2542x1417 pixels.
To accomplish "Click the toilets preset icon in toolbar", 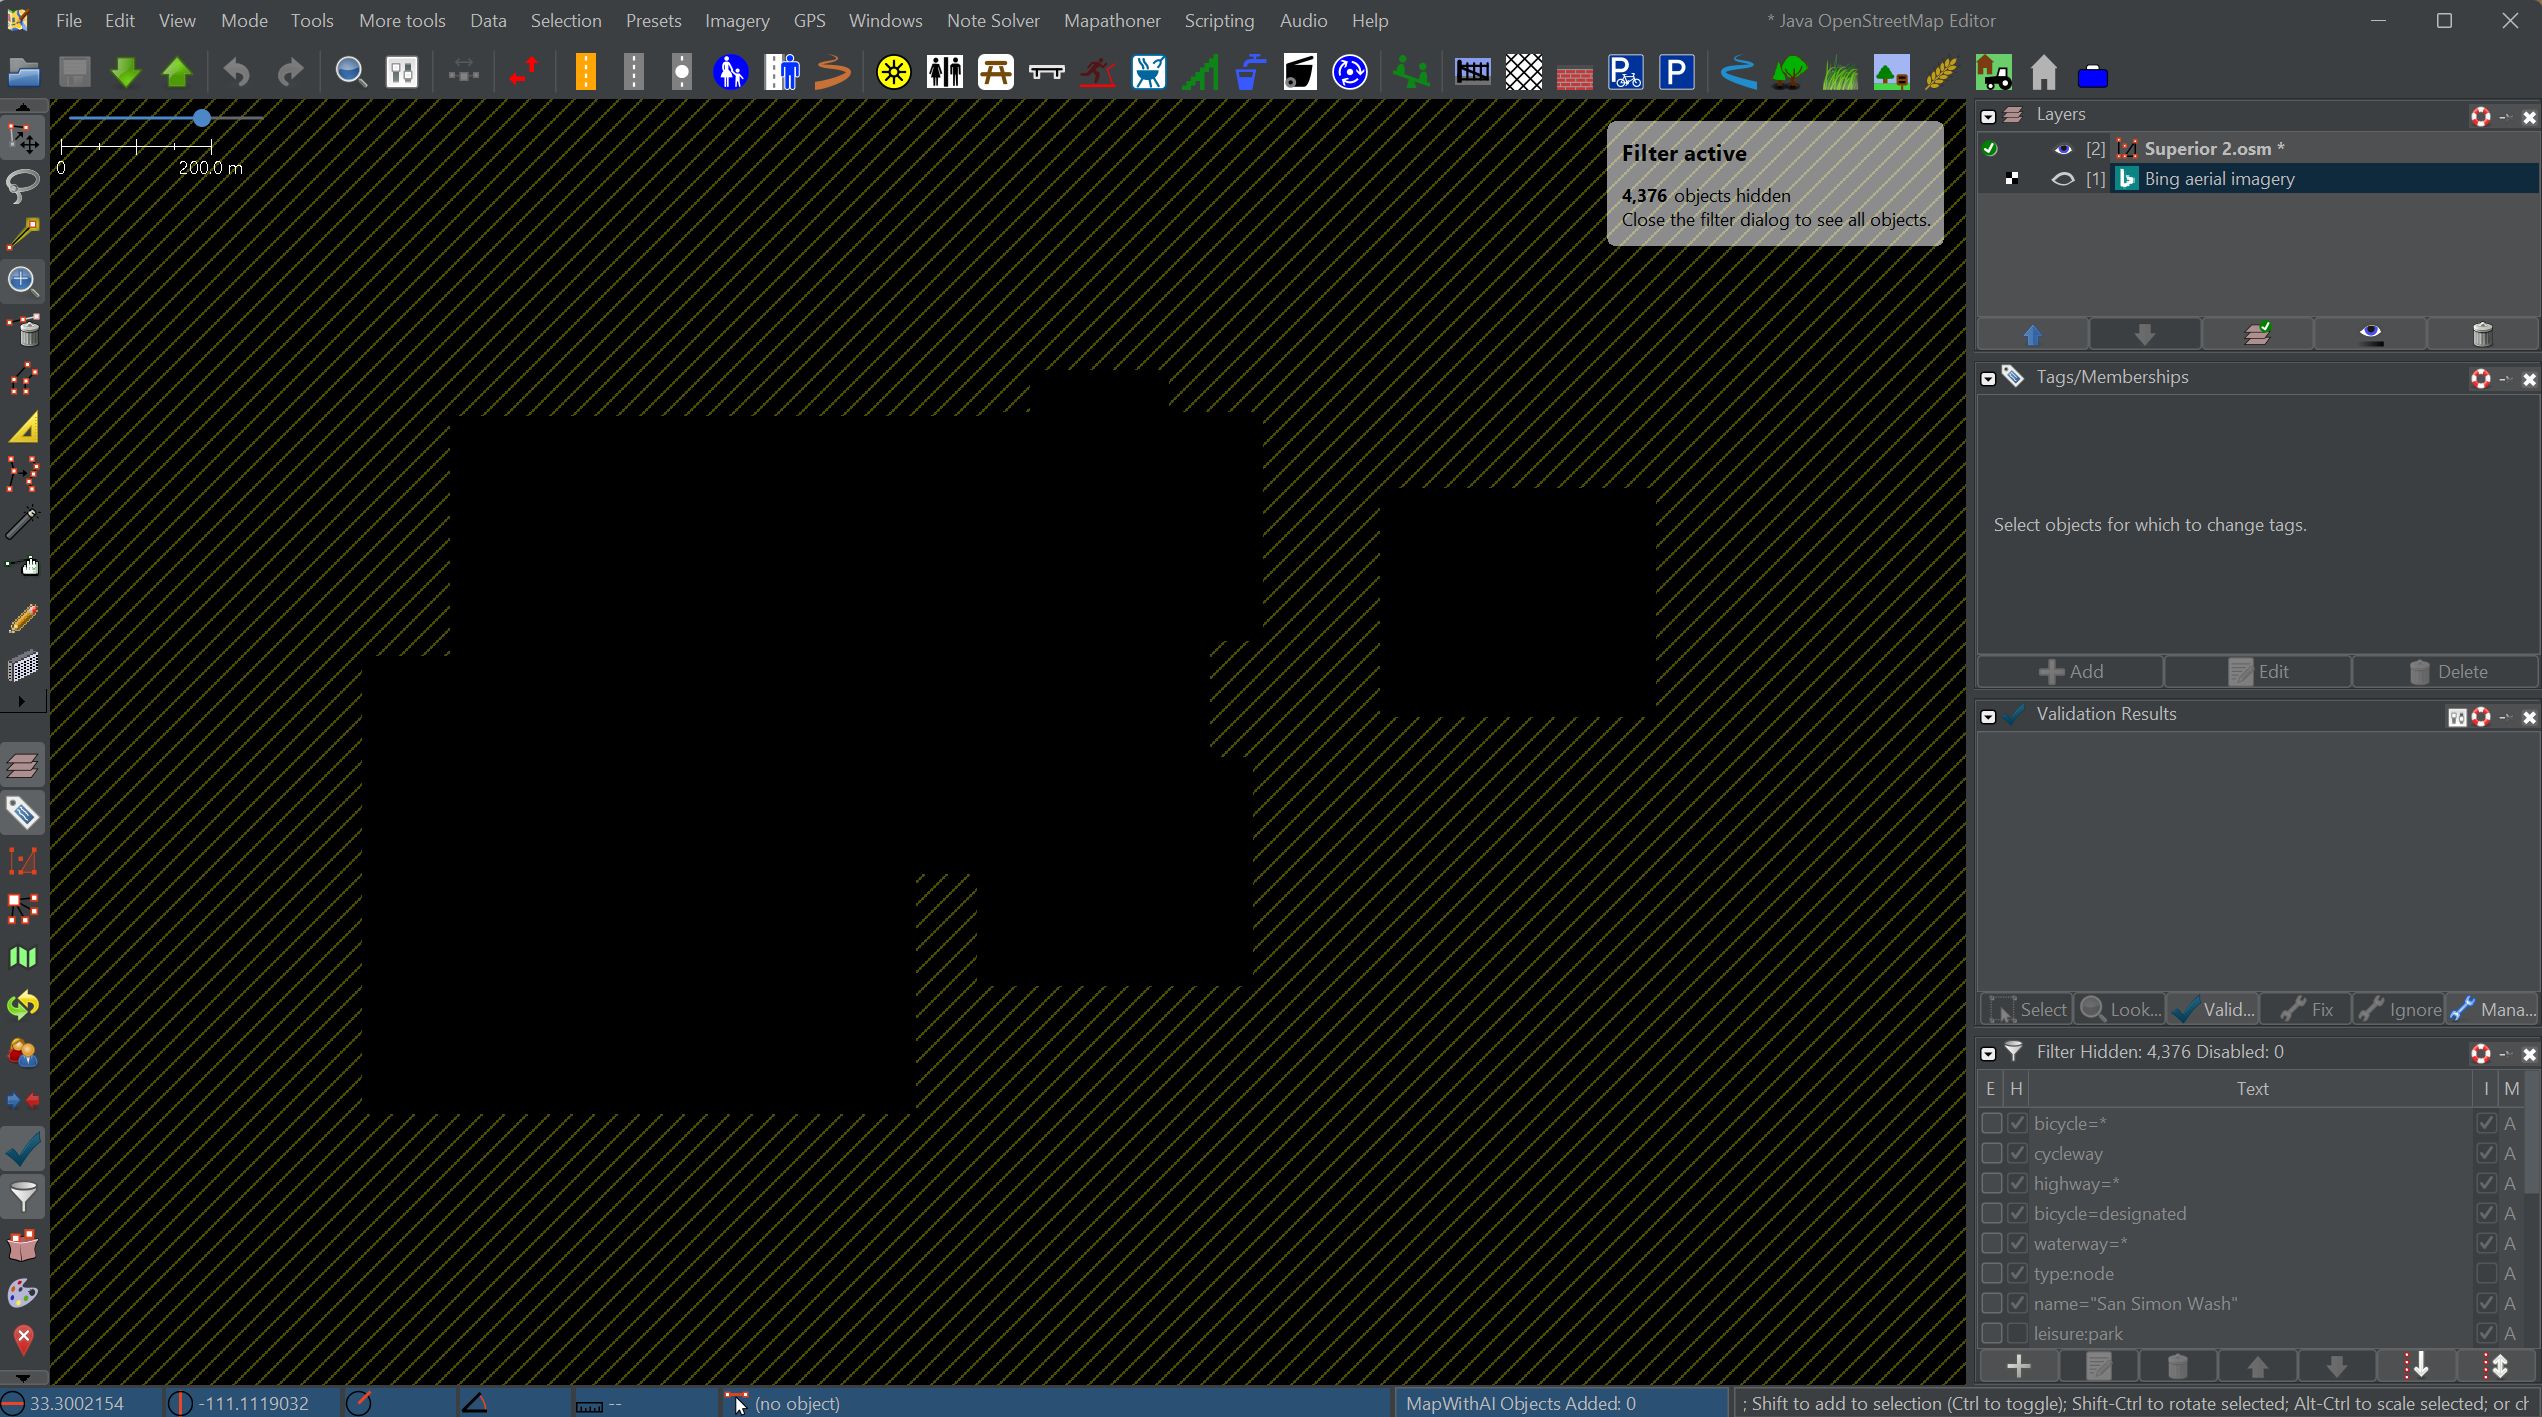I will coord(944,72).
